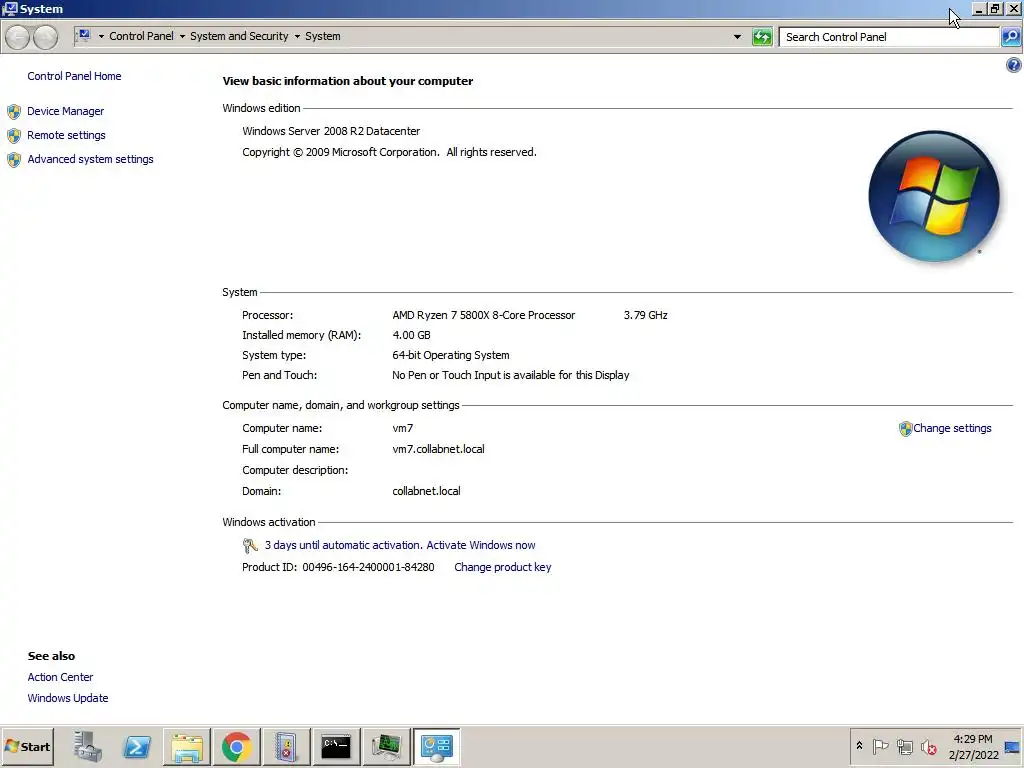This screenshot has width=1024, height=768.
Task: Open the Task Manager taskbar icon
Action: (387, 746)
